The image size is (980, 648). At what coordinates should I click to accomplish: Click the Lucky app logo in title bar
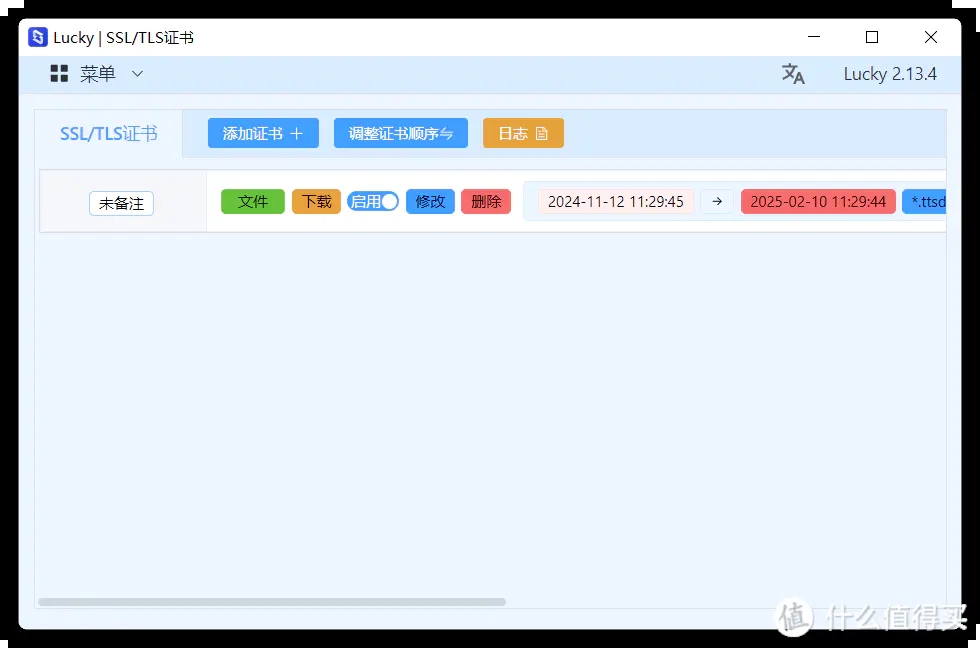point(38,37)
